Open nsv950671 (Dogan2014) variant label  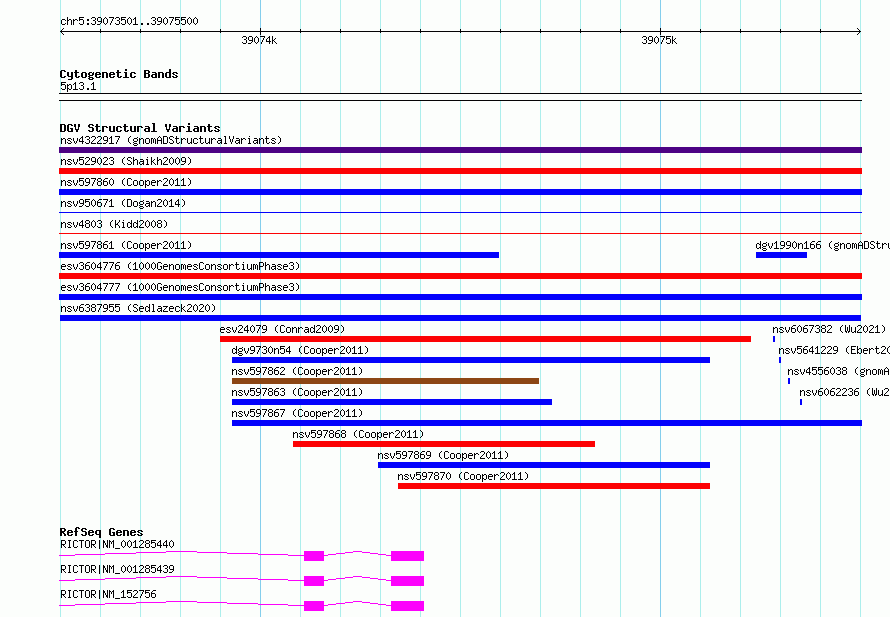pyautogui.click(x=123, y=203)
